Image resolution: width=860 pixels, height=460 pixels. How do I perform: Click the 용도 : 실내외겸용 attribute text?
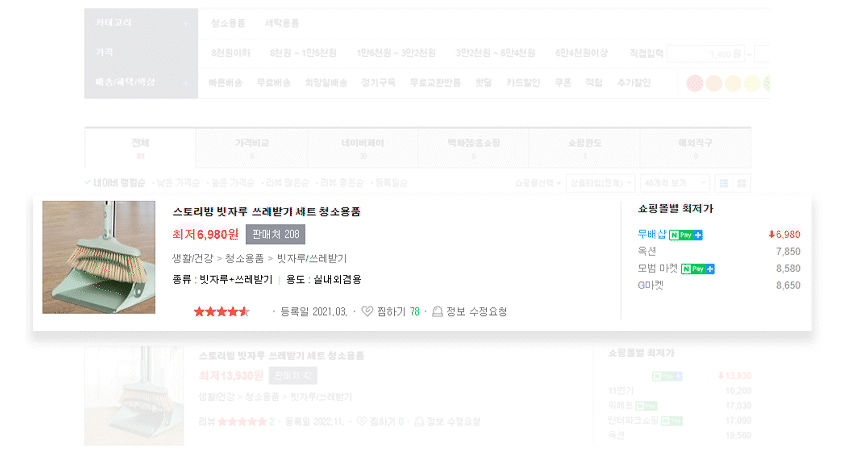324,280
